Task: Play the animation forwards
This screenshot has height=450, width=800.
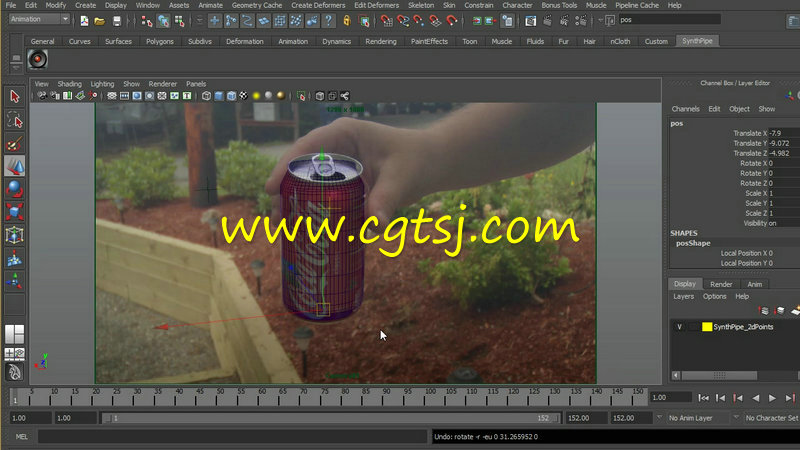Action: coord(772,398)
